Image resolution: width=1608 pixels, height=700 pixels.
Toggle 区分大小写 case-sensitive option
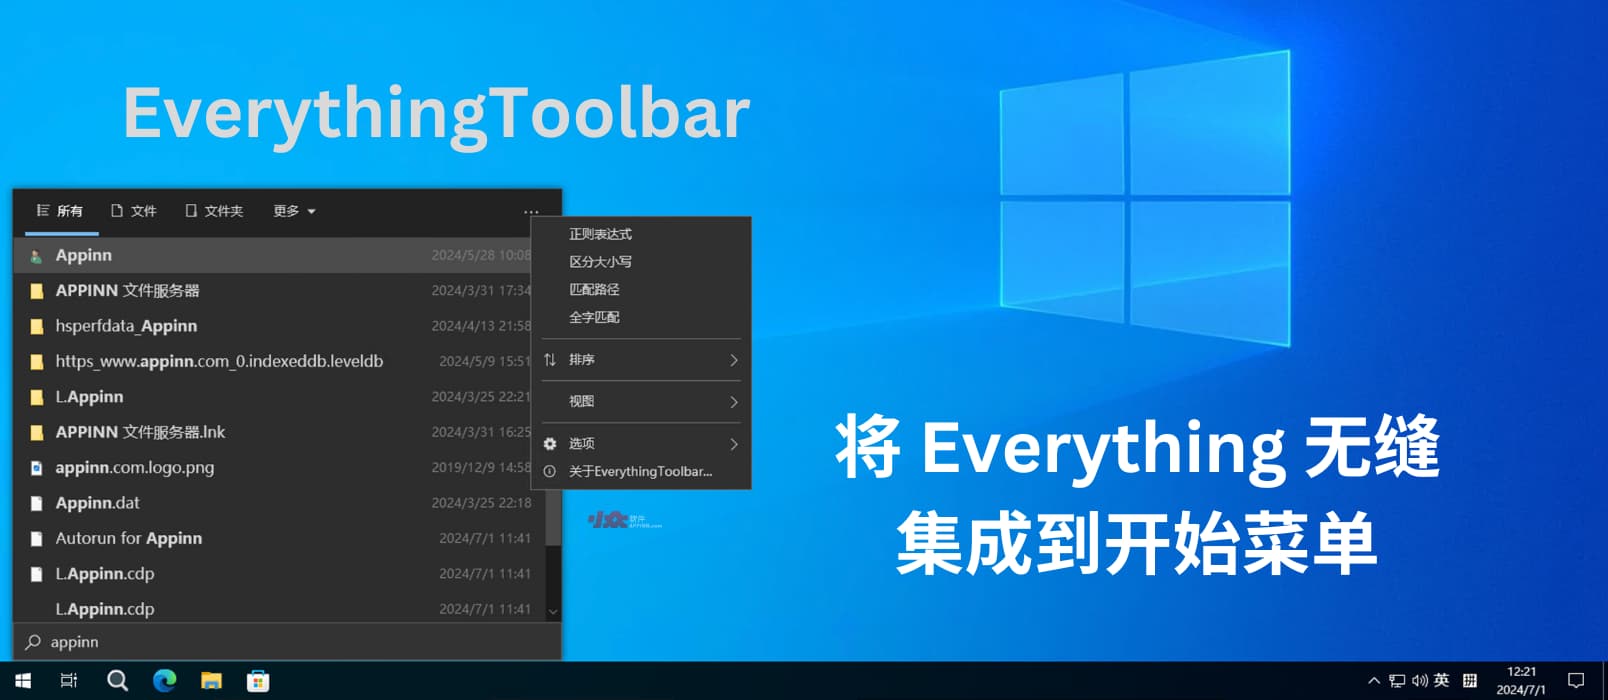point(600,262)
